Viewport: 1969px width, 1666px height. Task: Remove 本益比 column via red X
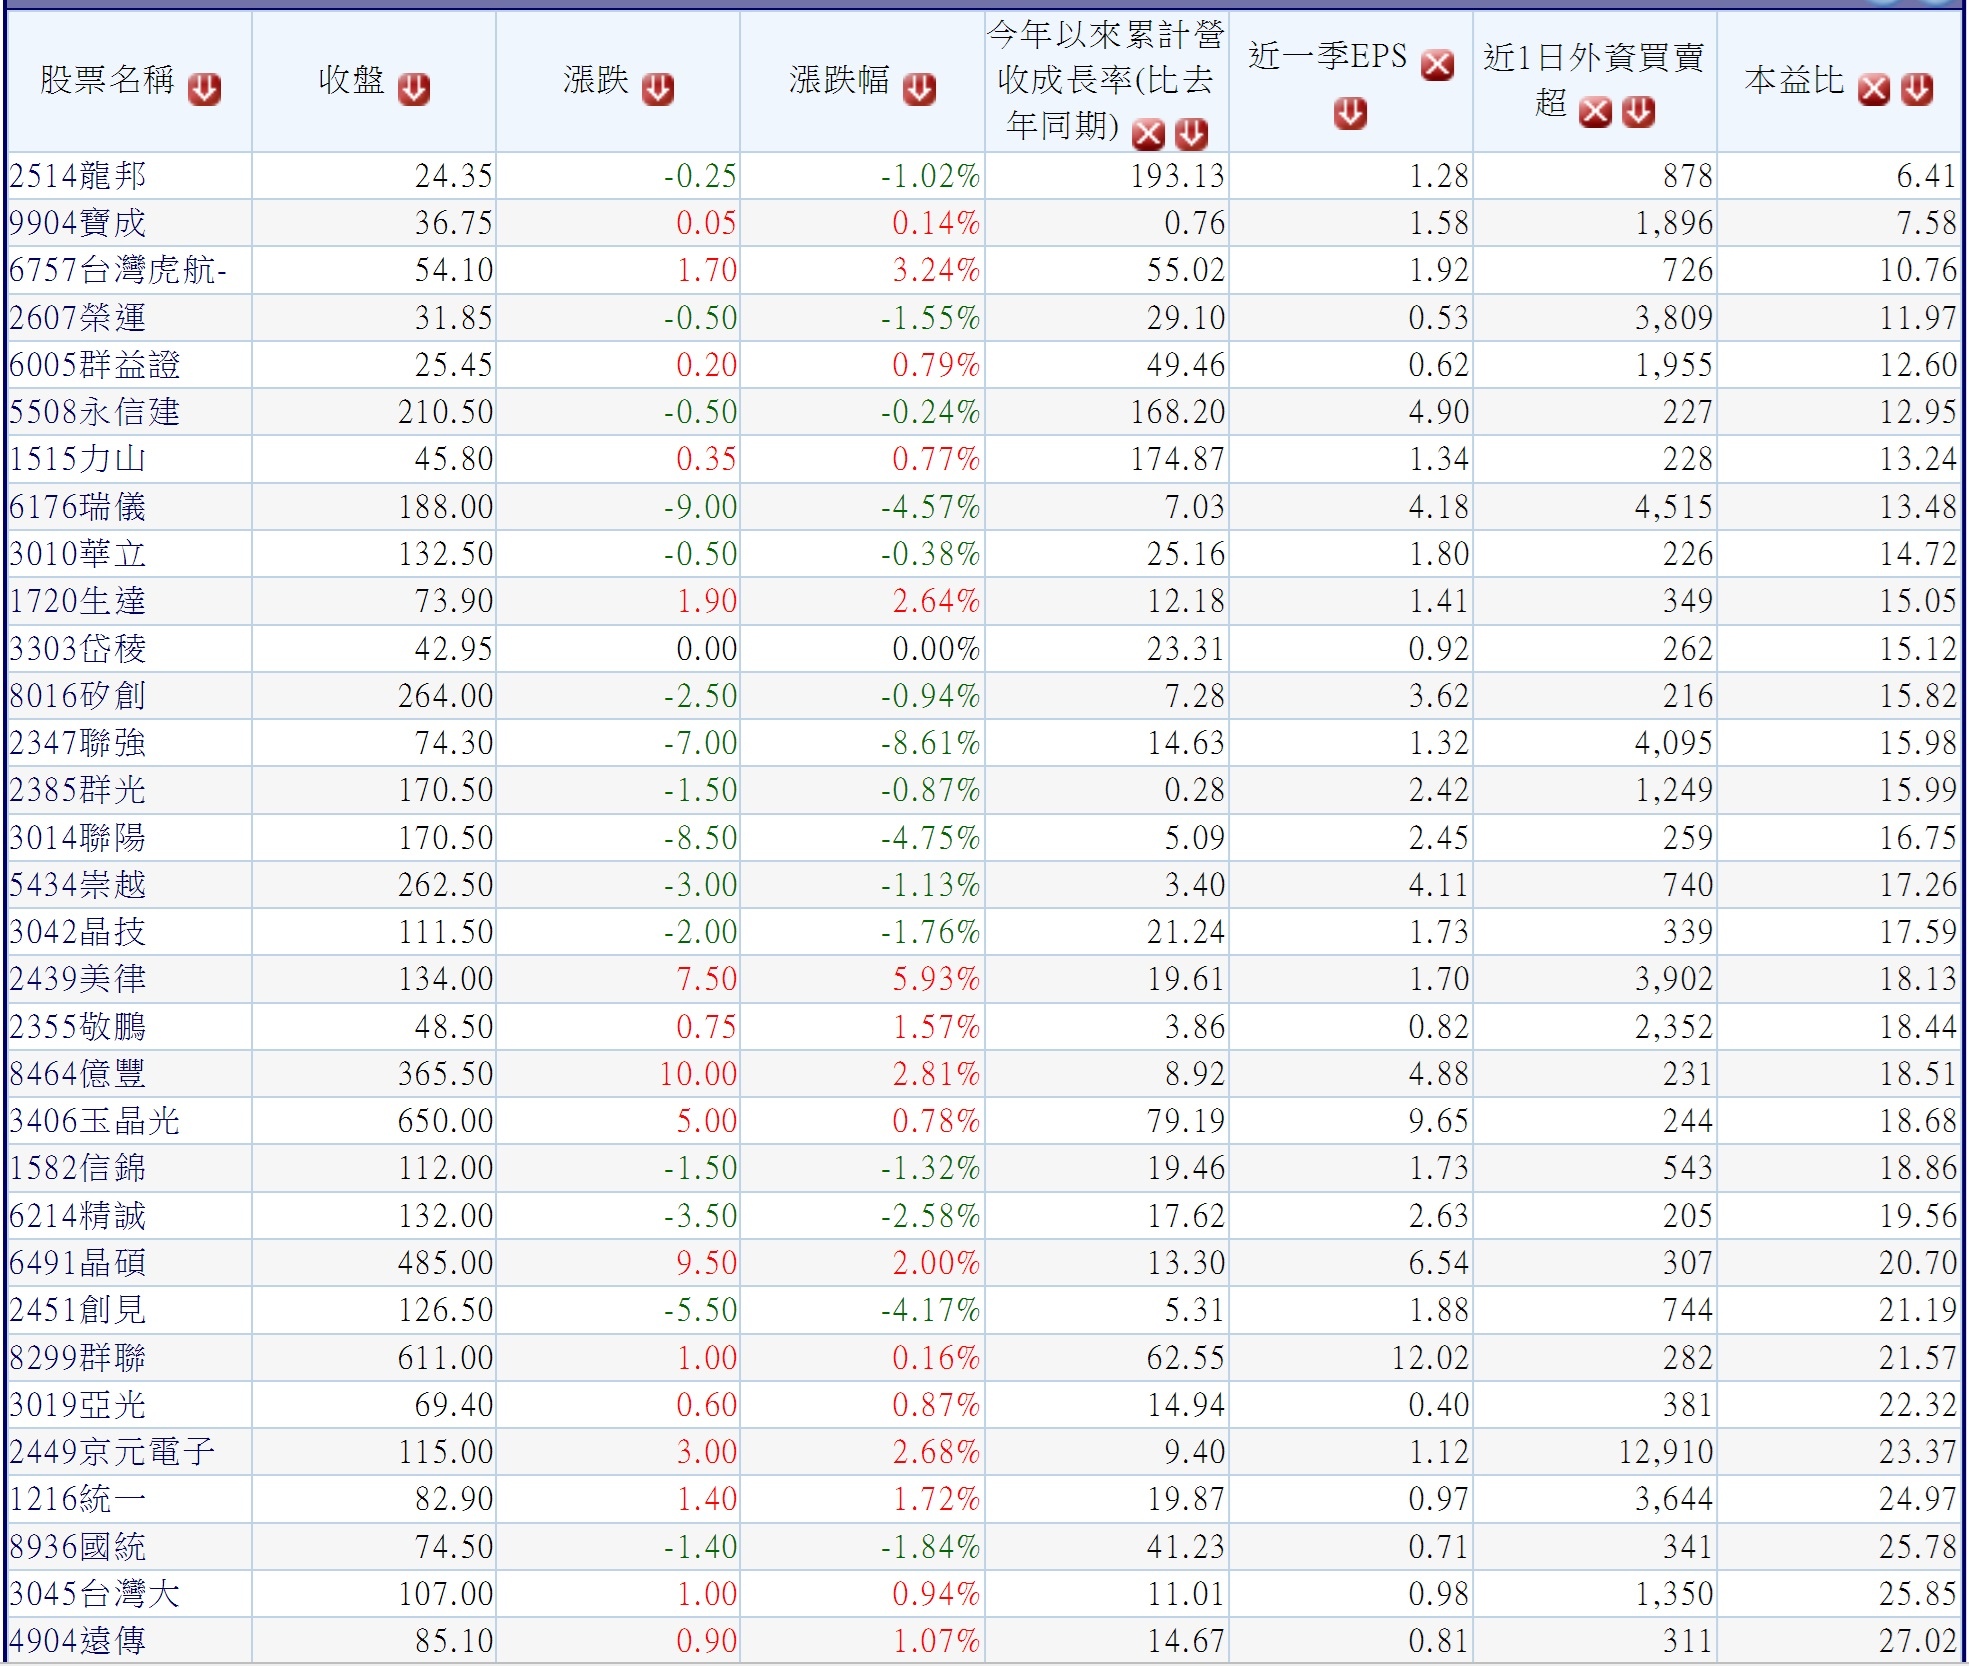coord(1873,89)
